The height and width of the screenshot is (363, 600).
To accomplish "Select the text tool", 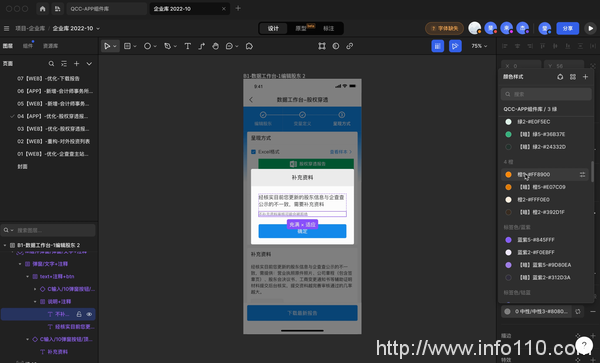I will pos(188,46).
